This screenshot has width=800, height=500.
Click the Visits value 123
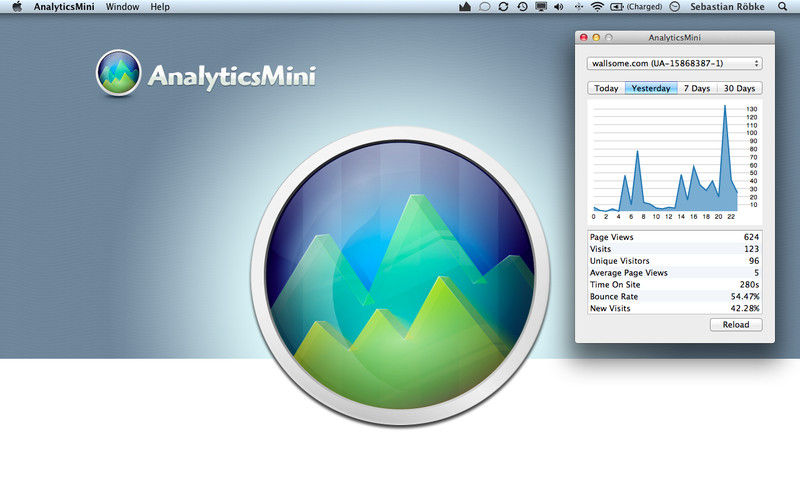click(x=751, y=249)
